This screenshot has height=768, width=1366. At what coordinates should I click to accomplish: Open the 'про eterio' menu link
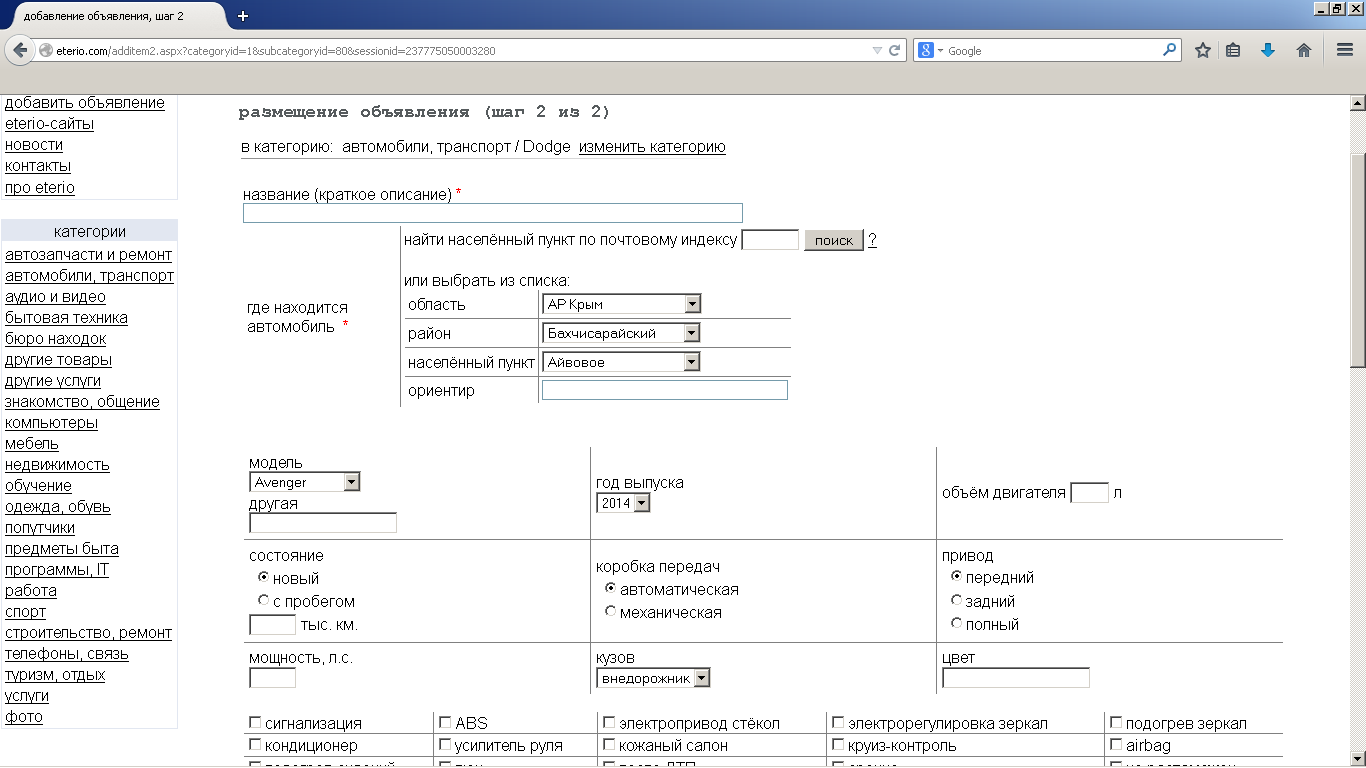tap(40, 187)
